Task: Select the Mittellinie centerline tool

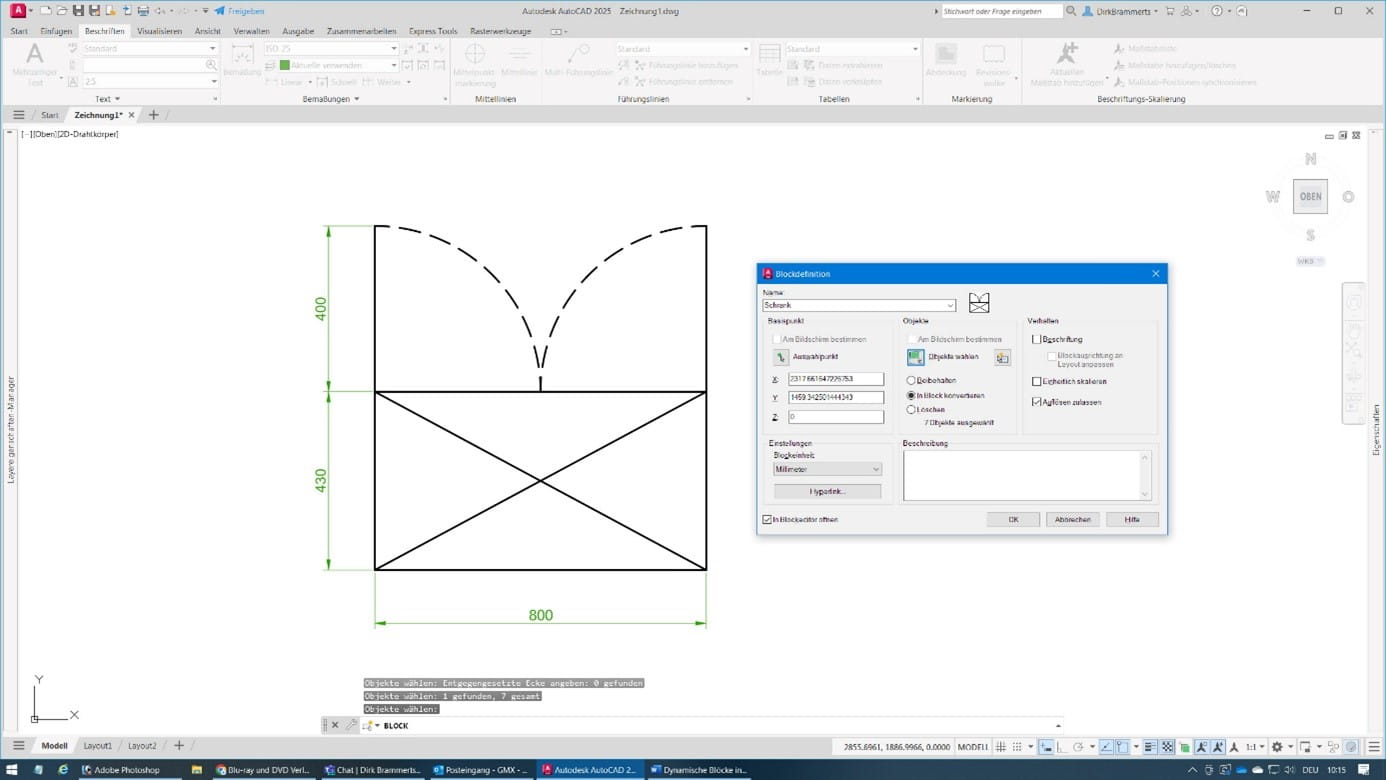Action: pos(518,62)
